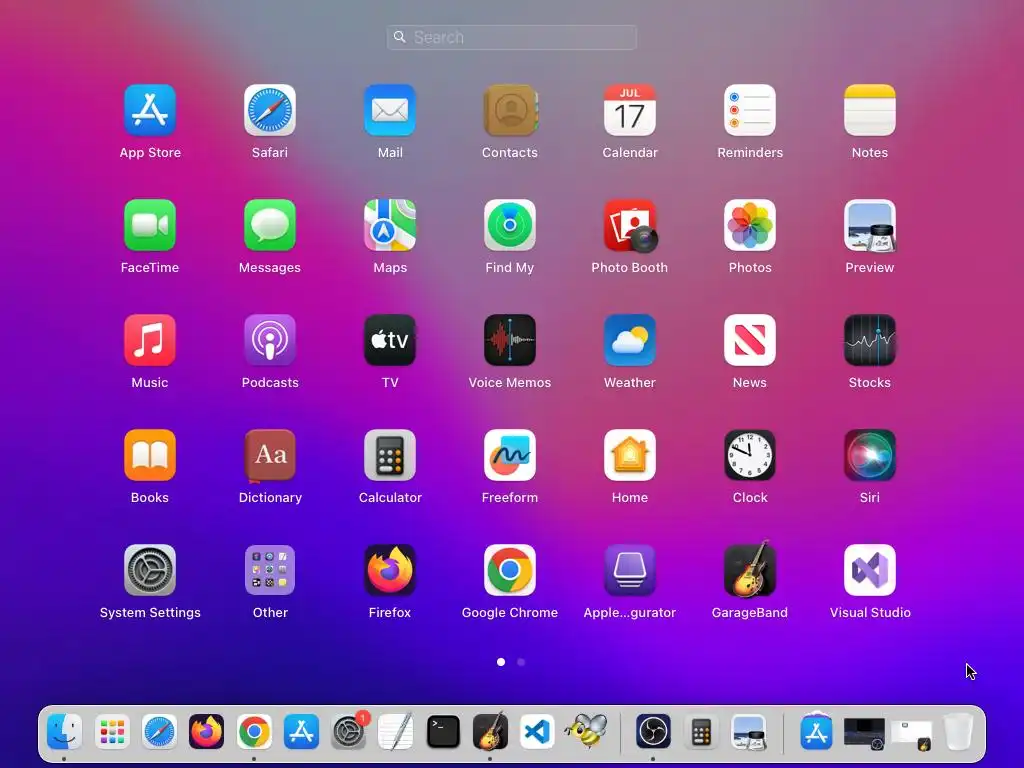Screen dimensions: 1024x768
Task: Open the Contacts app
Action: pos(510,110)
